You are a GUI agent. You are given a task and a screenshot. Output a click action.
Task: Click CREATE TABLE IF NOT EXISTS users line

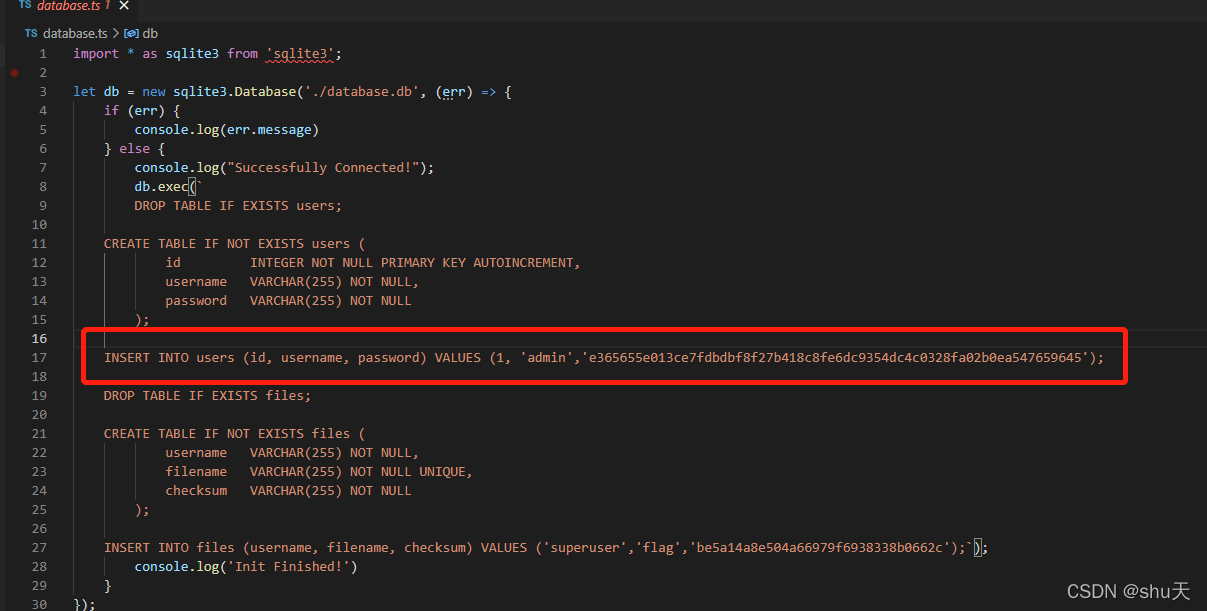click(235, 244)
